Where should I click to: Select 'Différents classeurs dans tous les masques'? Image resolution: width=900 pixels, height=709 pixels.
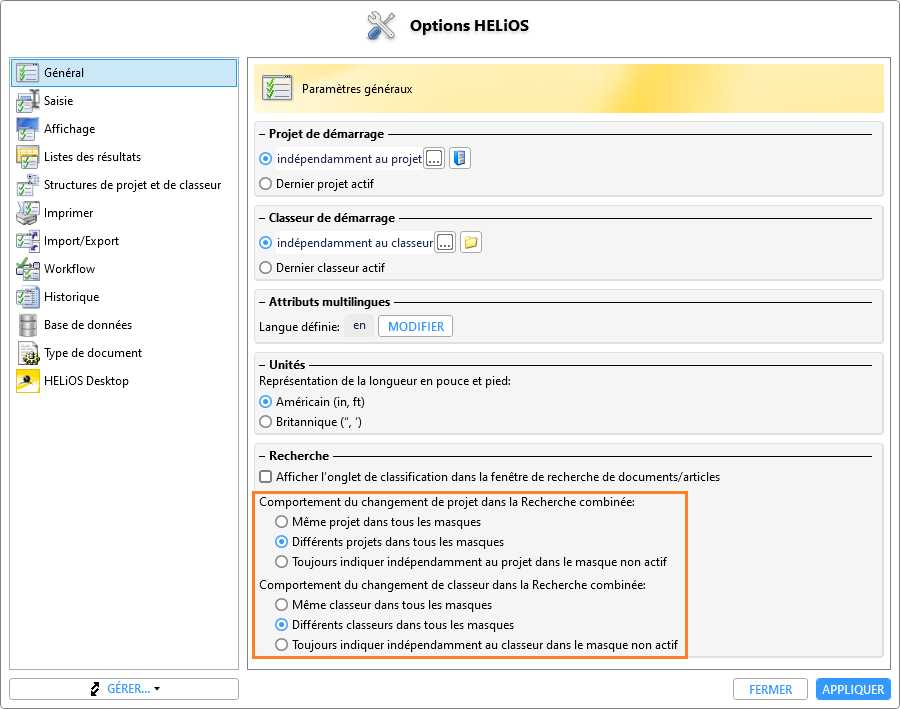click(x=281, y=625)
